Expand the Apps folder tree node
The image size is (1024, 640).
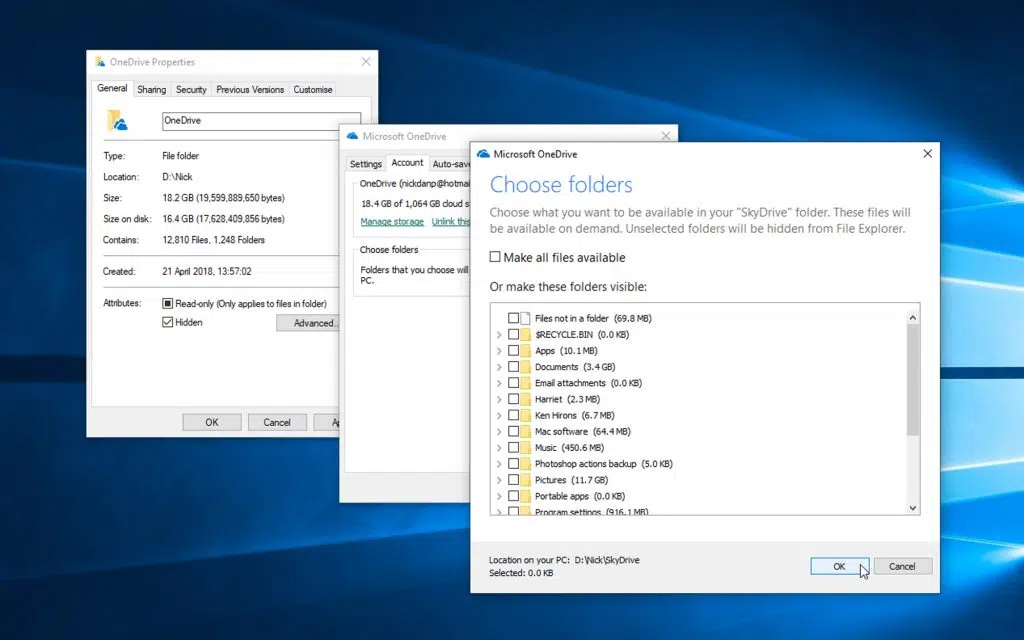tap(499, 351)
